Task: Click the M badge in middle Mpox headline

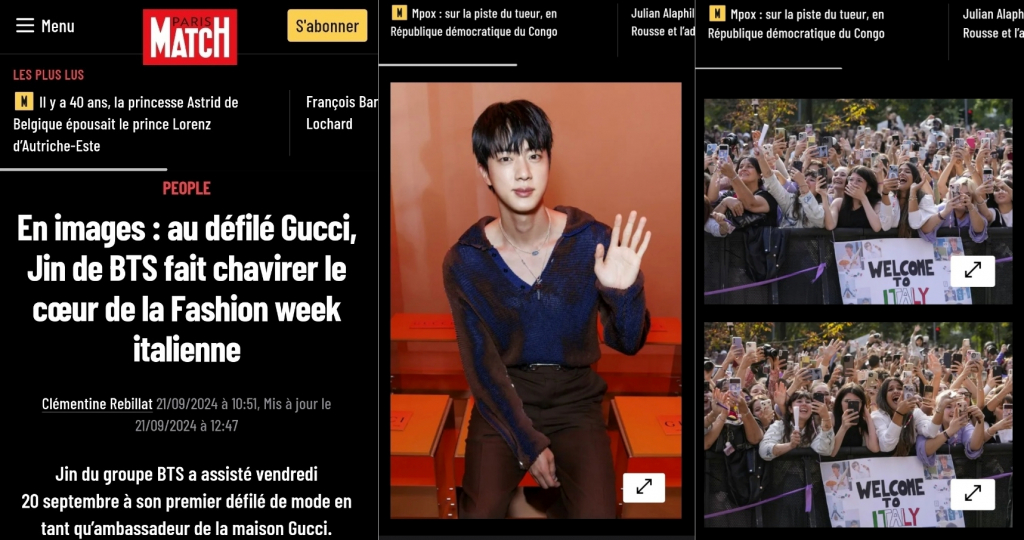Action: (x=398, y=12)
